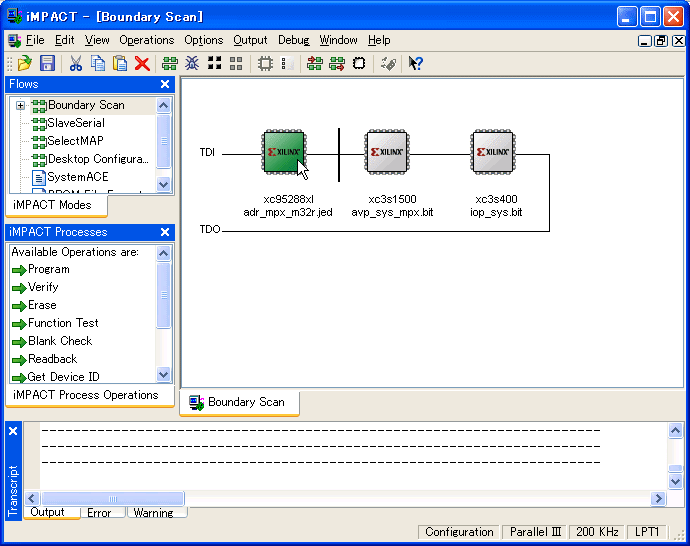The height and width of the screenshot is (546, 690).
Task: Click the What's This help cursor icon
Action: pyautogui.click(x=416, y=63)
